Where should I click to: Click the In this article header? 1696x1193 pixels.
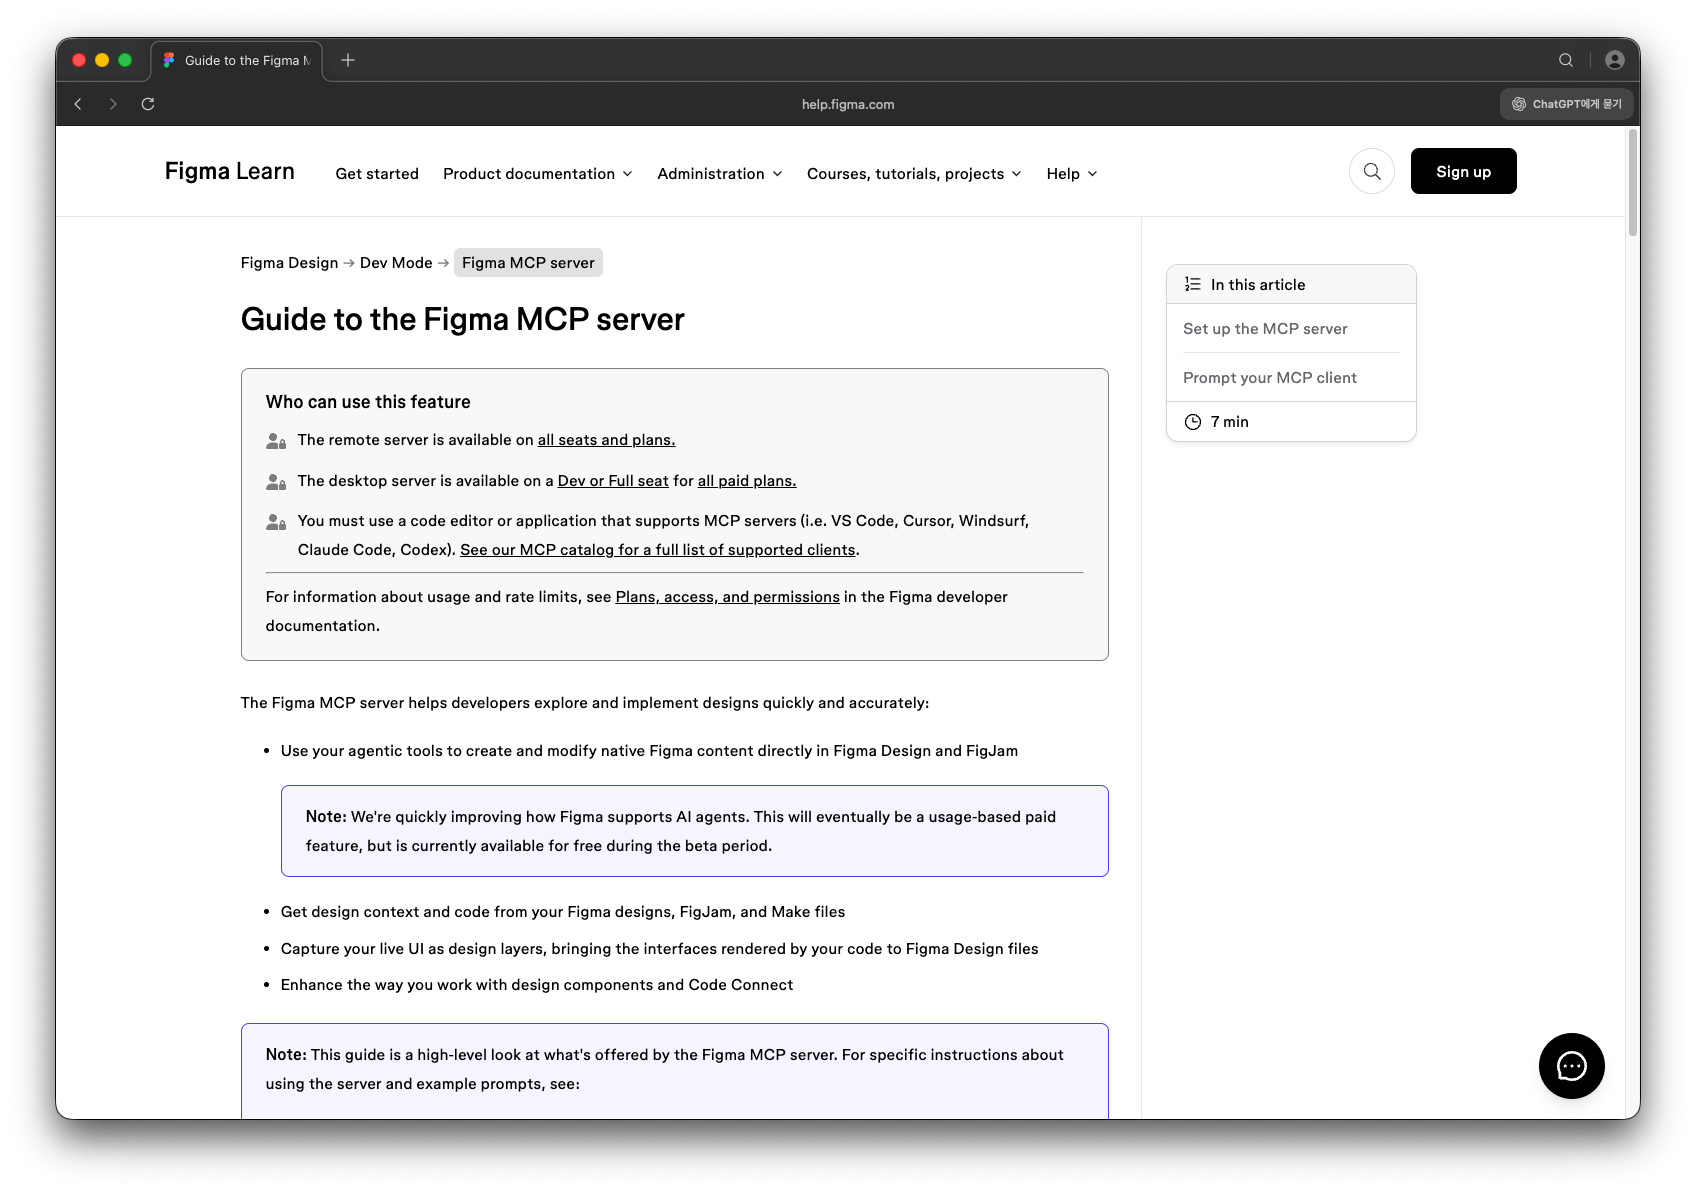1291,285
